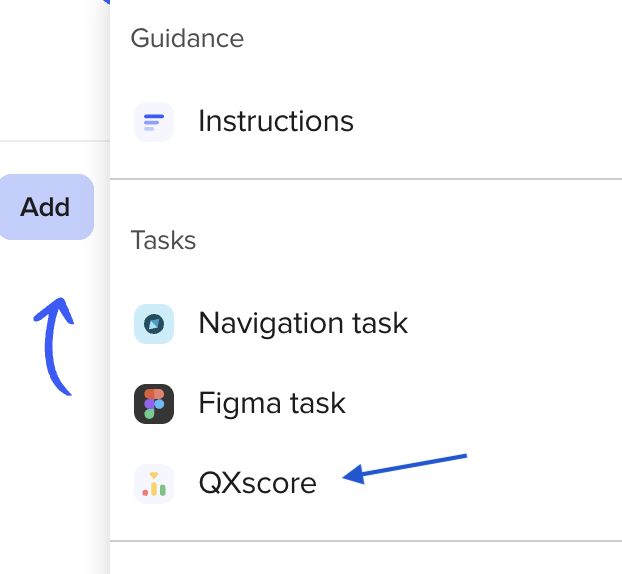Choose the Instructions text label

click(x=276, y=121)
